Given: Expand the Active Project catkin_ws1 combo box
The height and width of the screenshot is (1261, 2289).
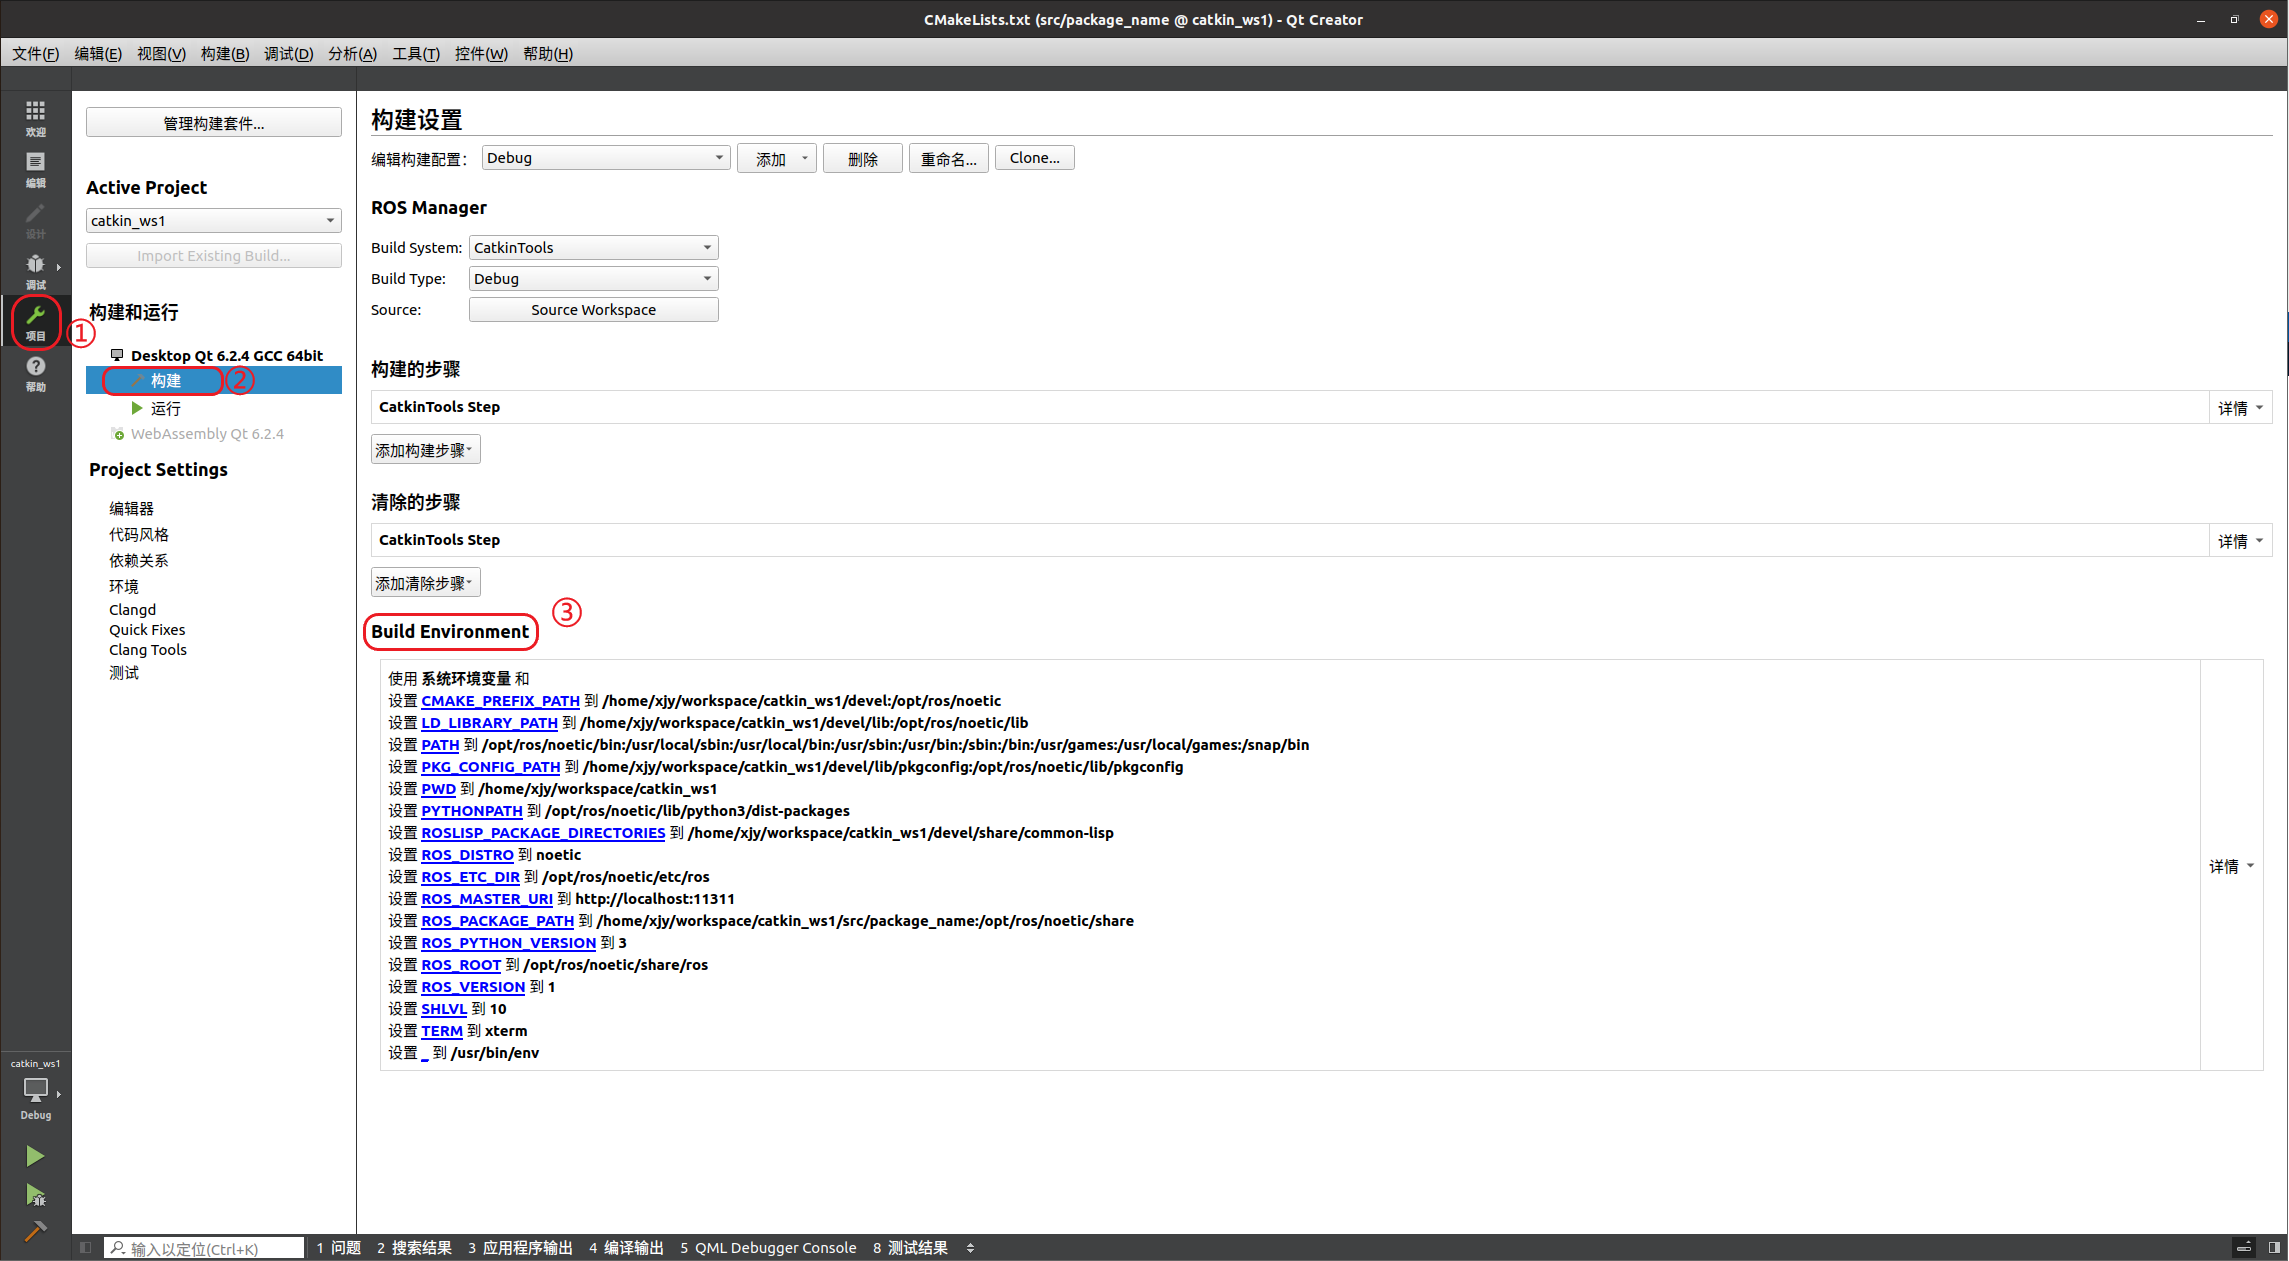Looking at the screenshot, I should point(213,220).
